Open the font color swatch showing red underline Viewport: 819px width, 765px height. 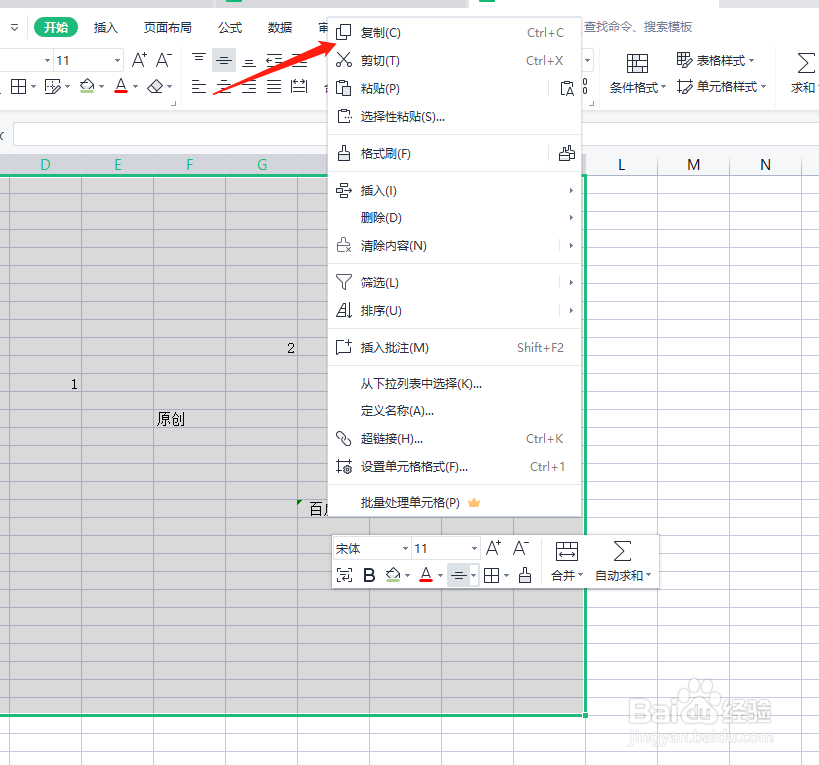(x=427, y=575)
